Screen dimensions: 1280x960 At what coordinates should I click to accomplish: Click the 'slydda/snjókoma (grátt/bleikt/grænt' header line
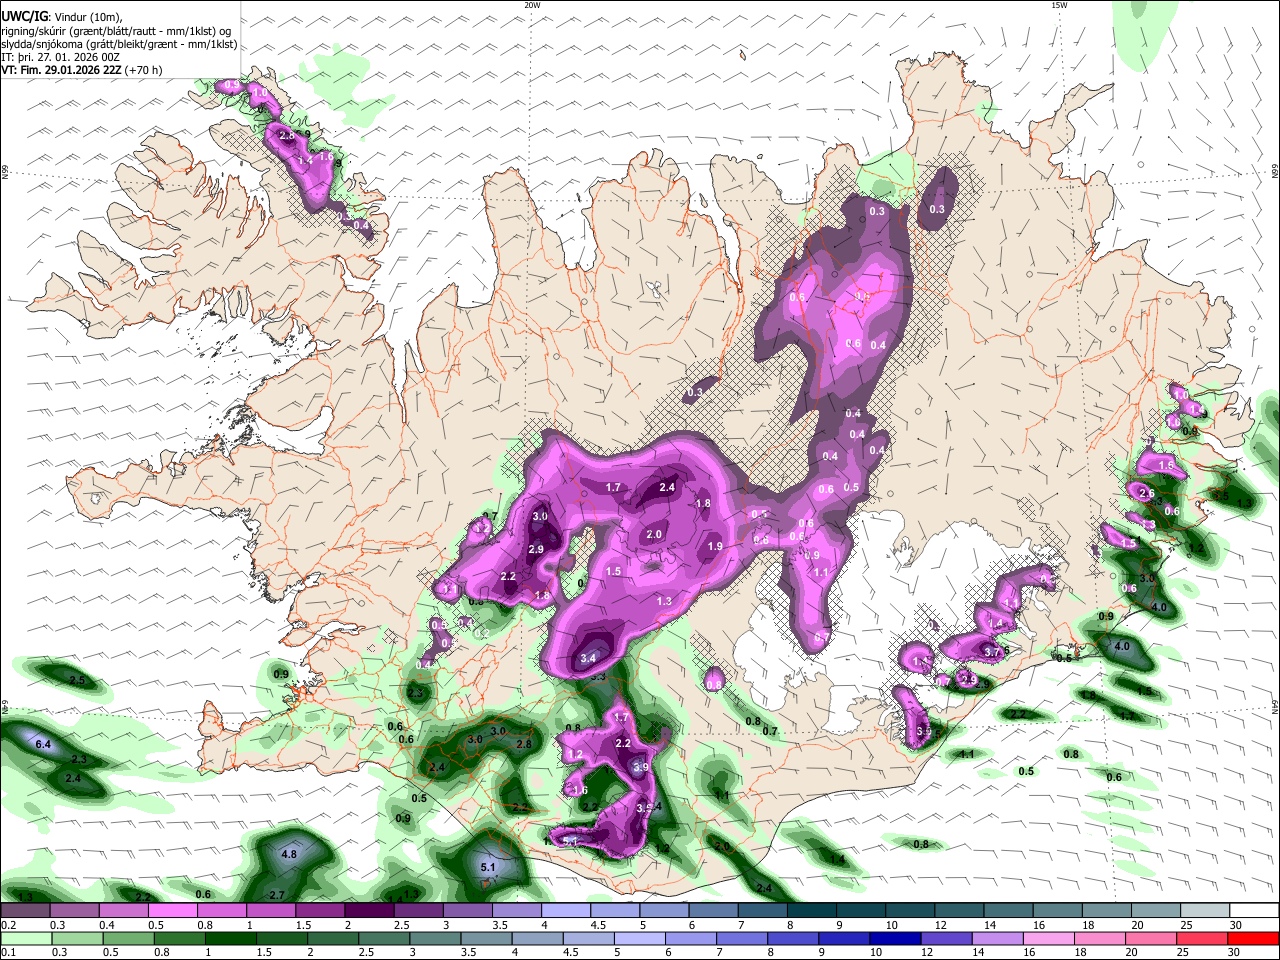coord(119,44)
